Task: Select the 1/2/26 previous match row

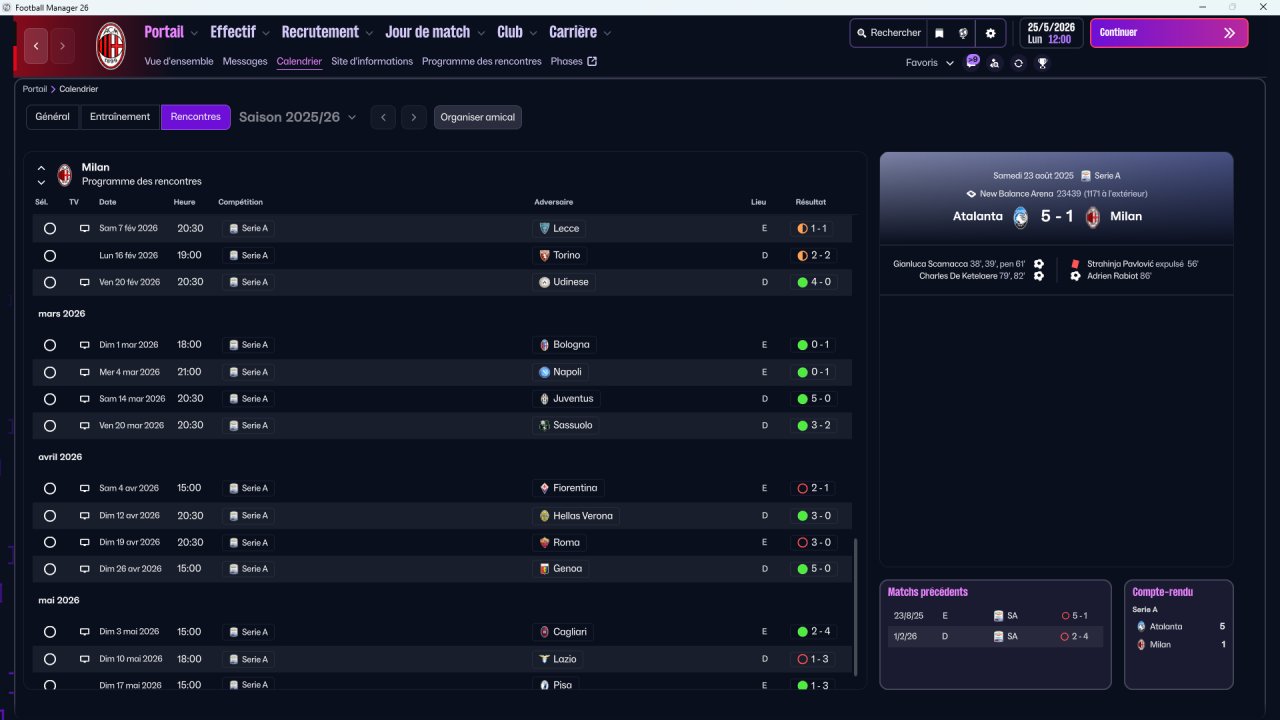Action: pyautogui.click(x=995, y=637)
